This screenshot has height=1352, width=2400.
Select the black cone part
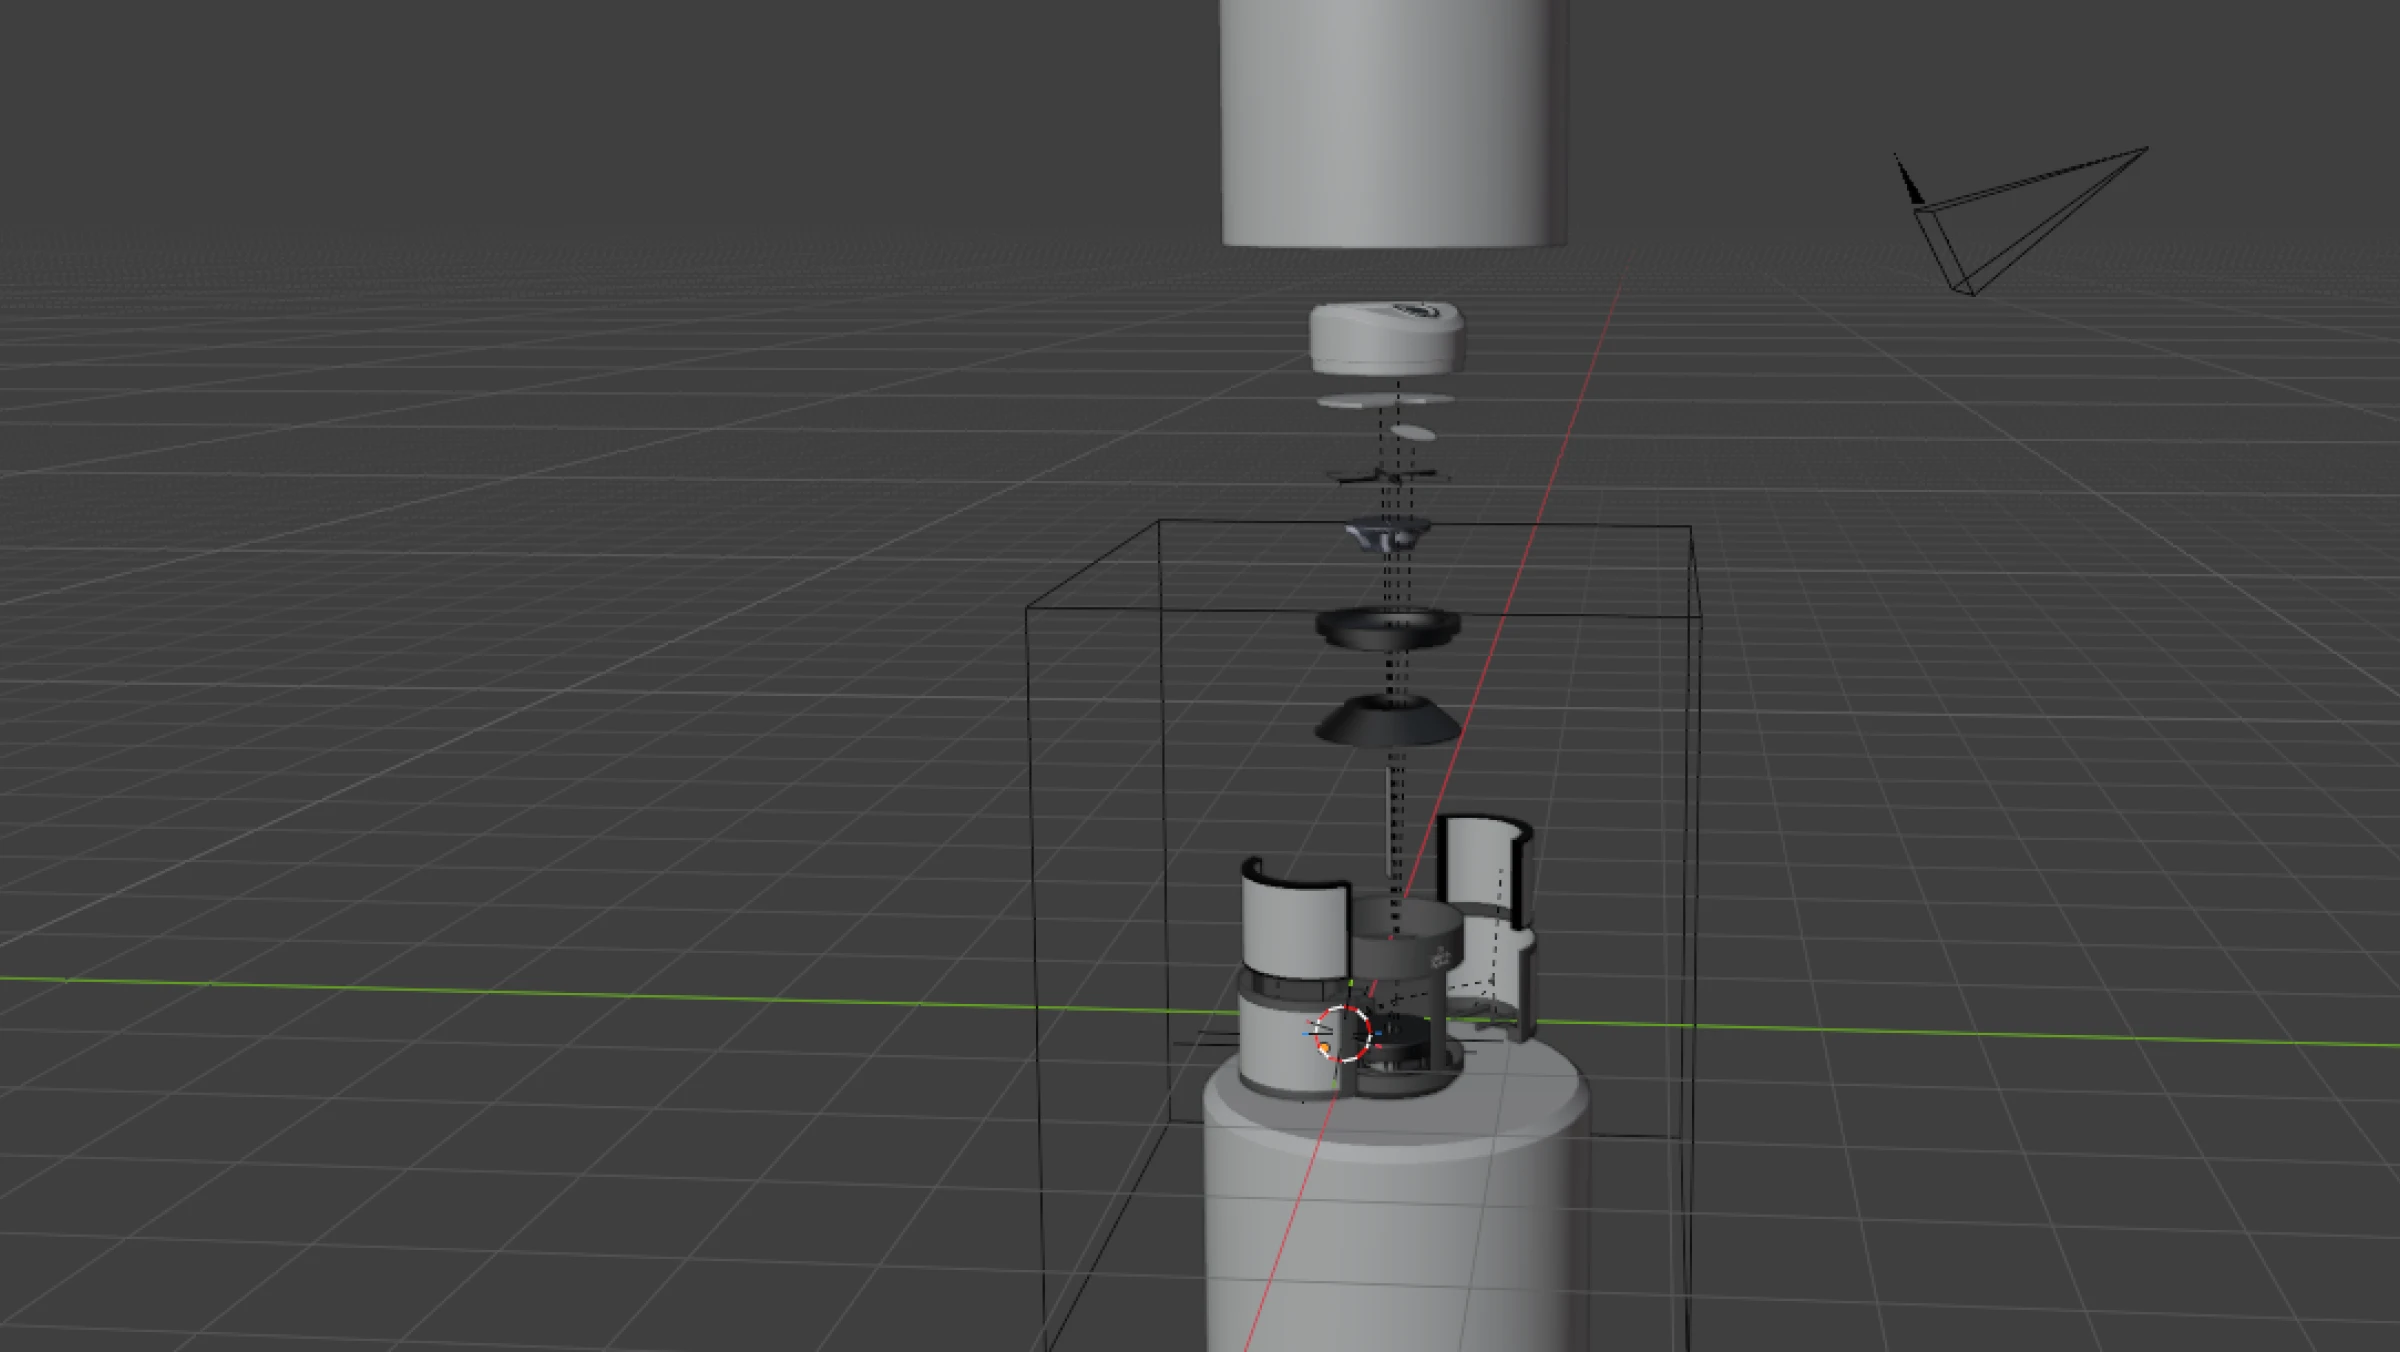pos(1386,723)
